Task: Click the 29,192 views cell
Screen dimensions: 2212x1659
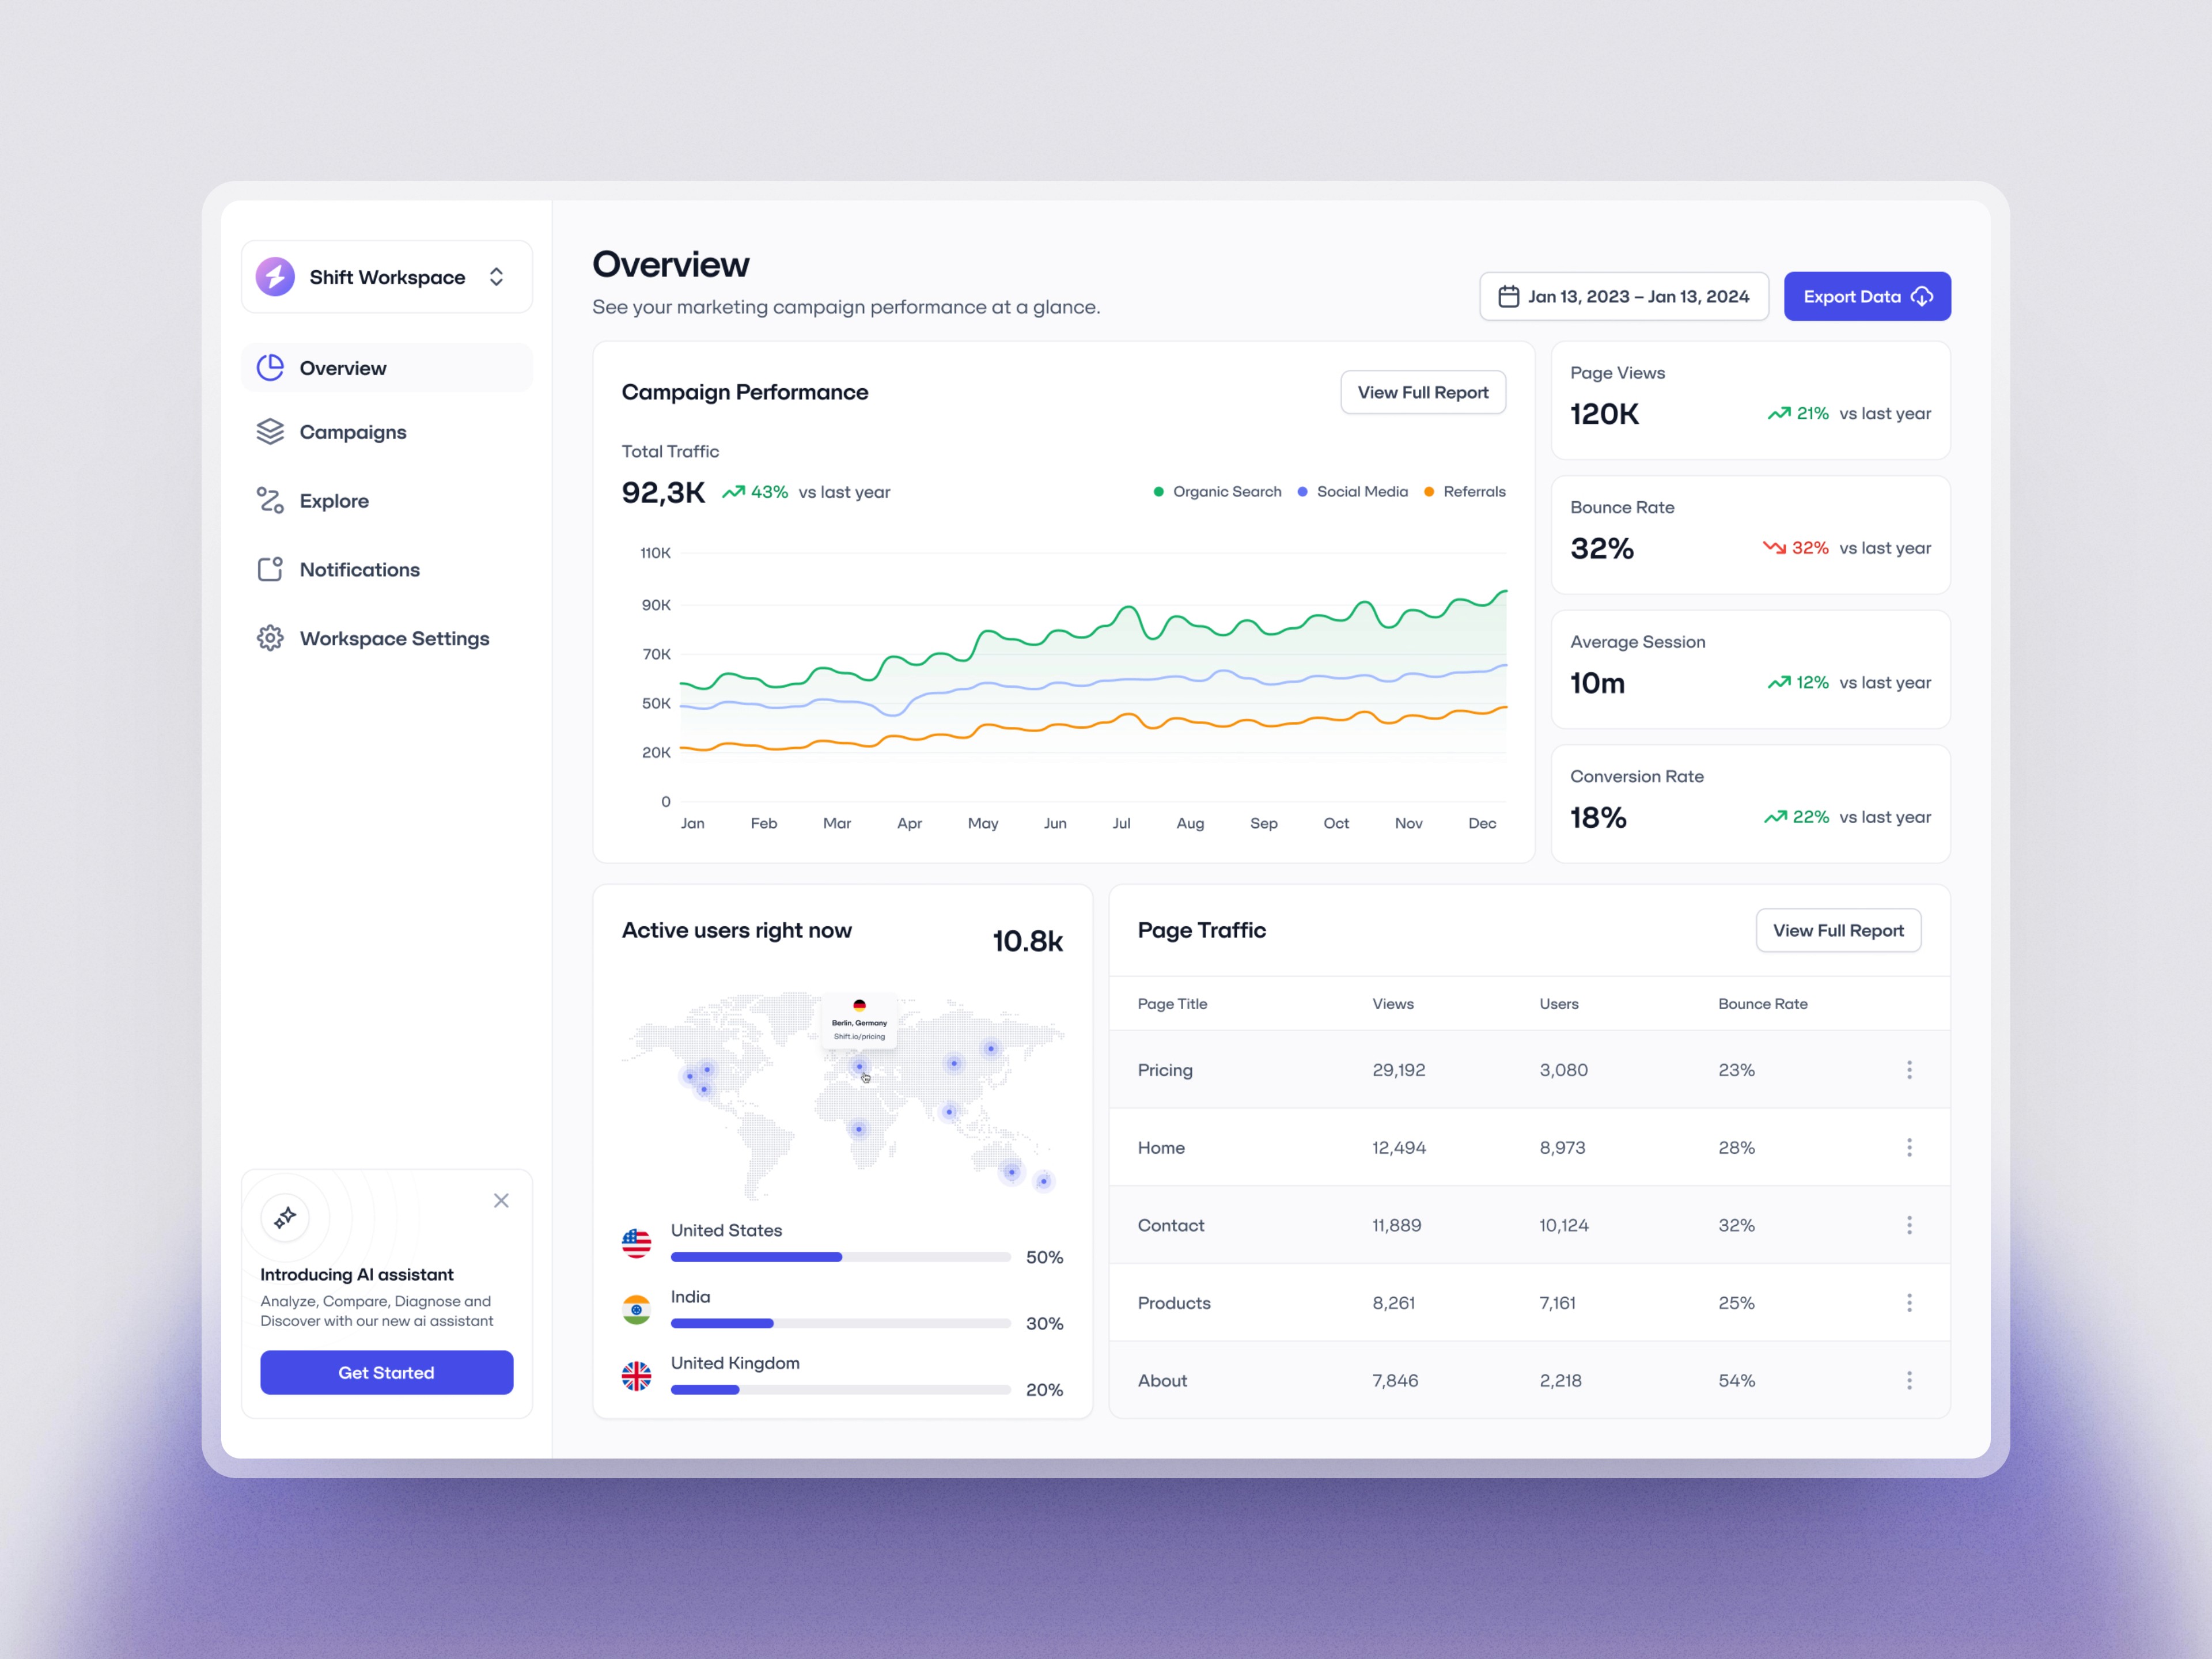Action: pyautogui.click(x=1398, y=1069)
